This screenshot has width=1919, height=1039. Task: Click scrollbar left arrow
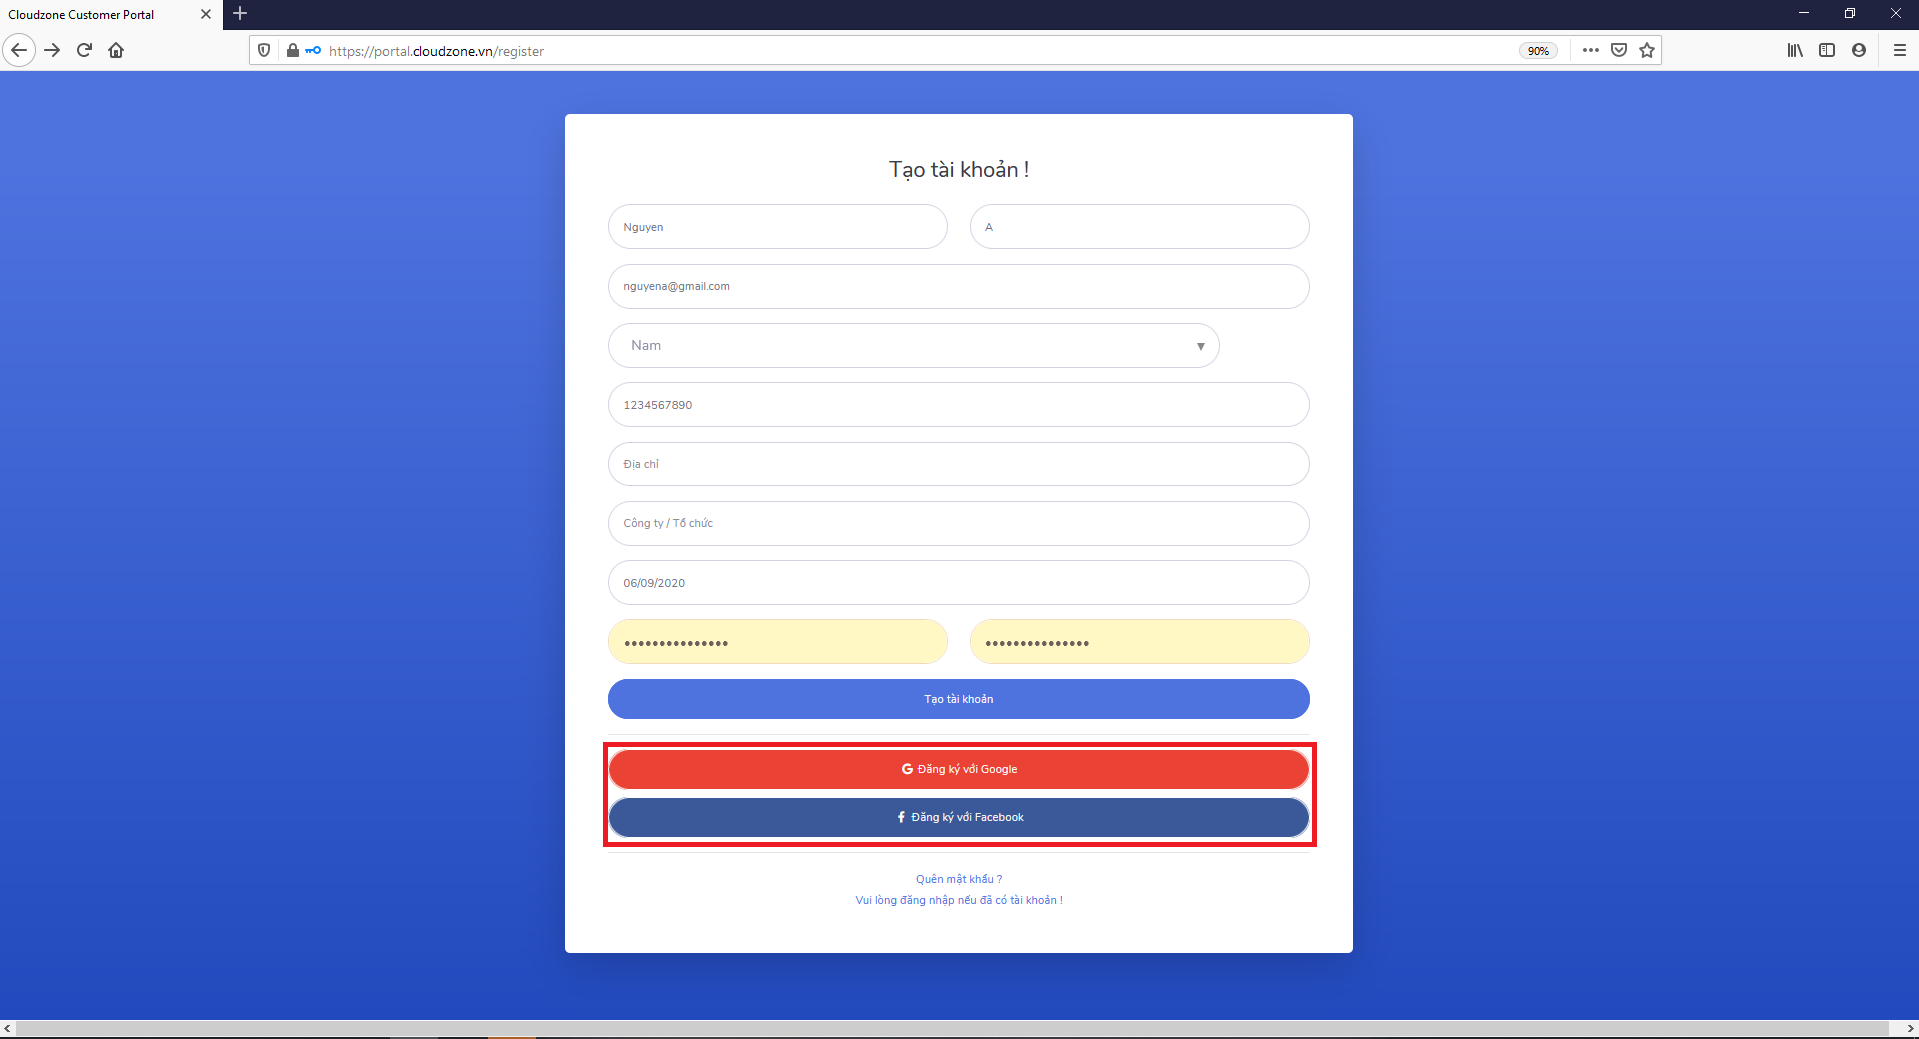(8, 1028)
